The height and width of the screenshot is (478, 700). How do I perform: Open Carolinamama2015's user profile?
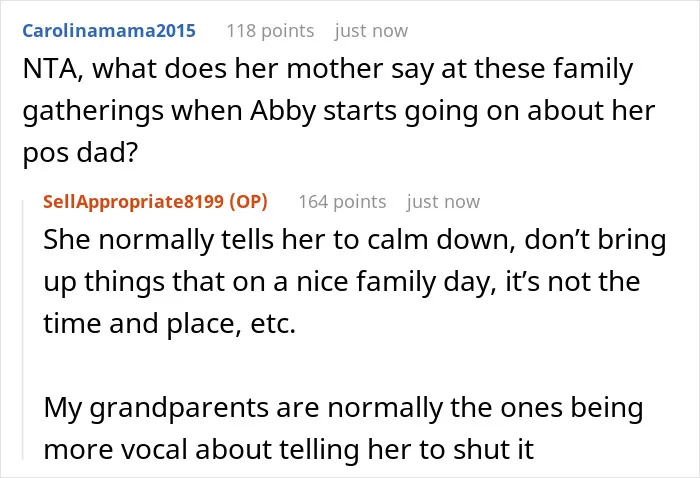(109, 31)
